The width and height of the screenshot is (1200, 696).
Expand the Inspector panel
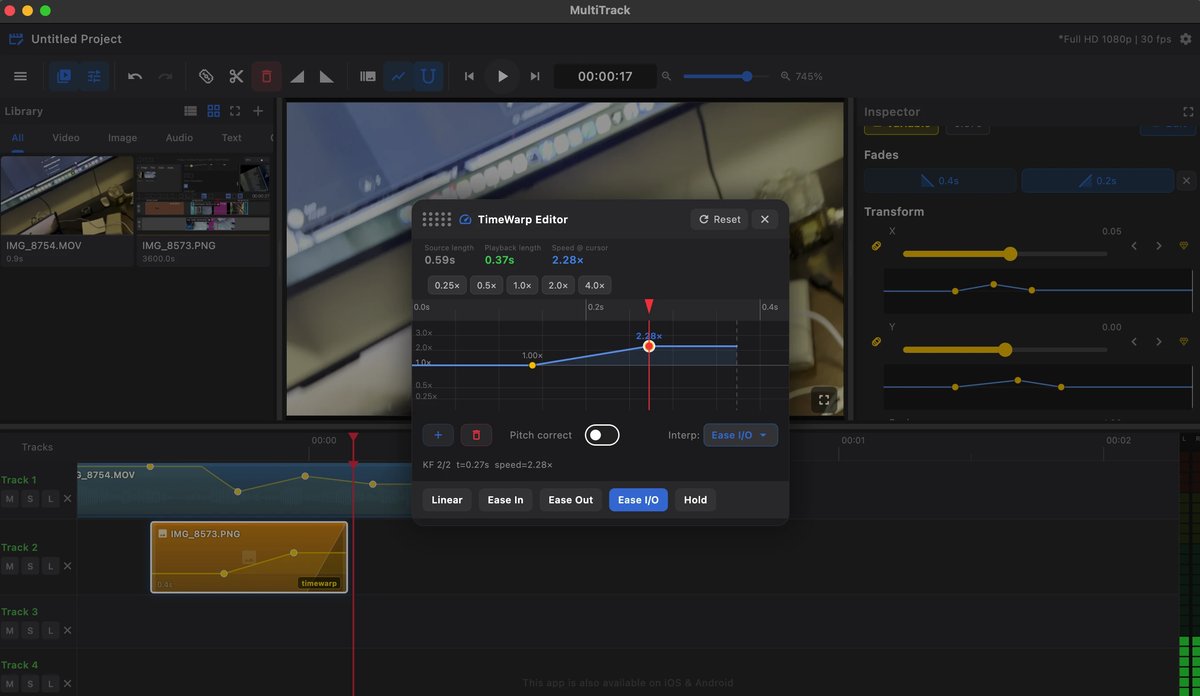tap(1188, 112)
